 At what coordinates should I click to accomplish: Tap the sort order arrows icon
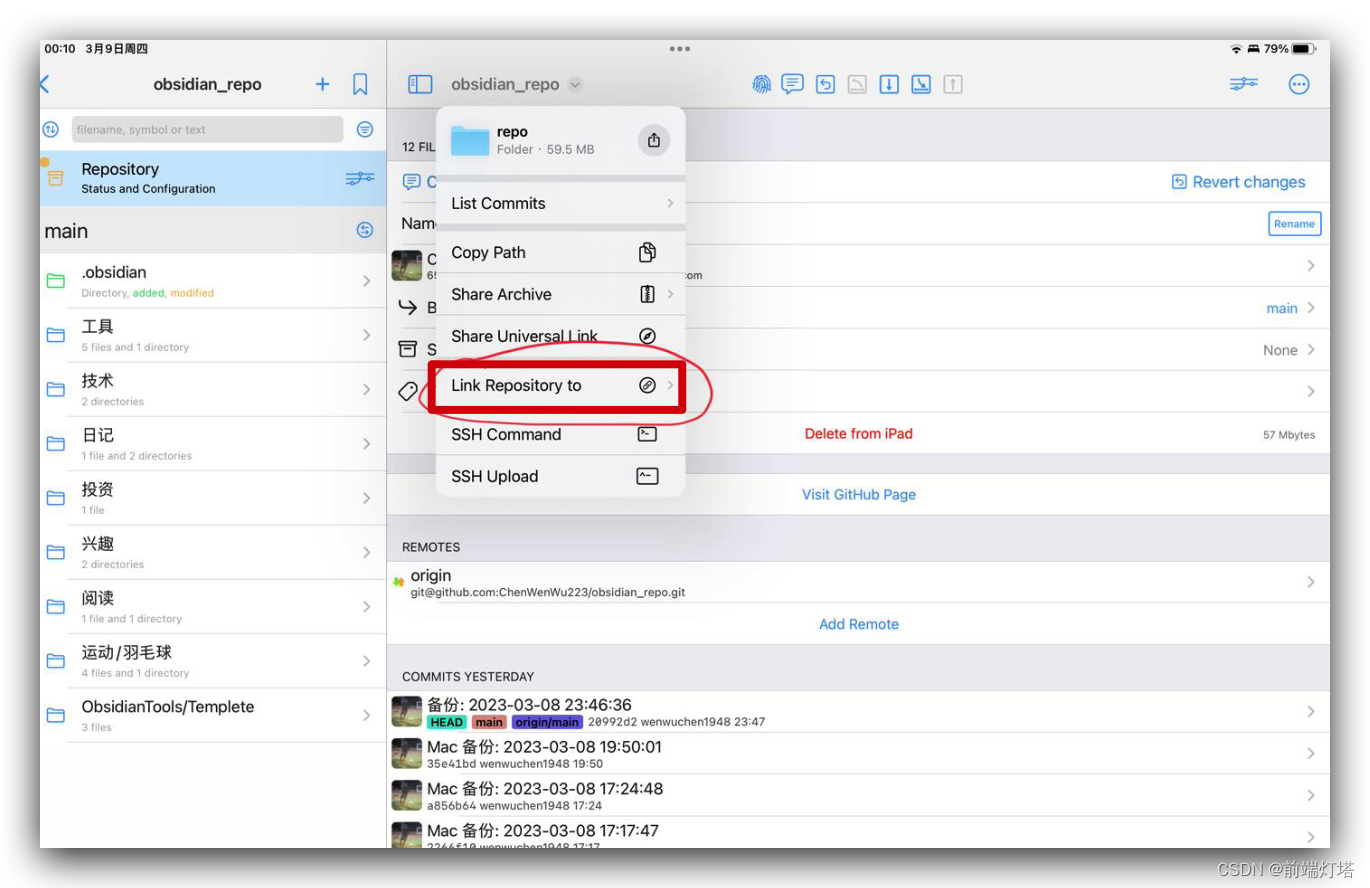(51, 129)
